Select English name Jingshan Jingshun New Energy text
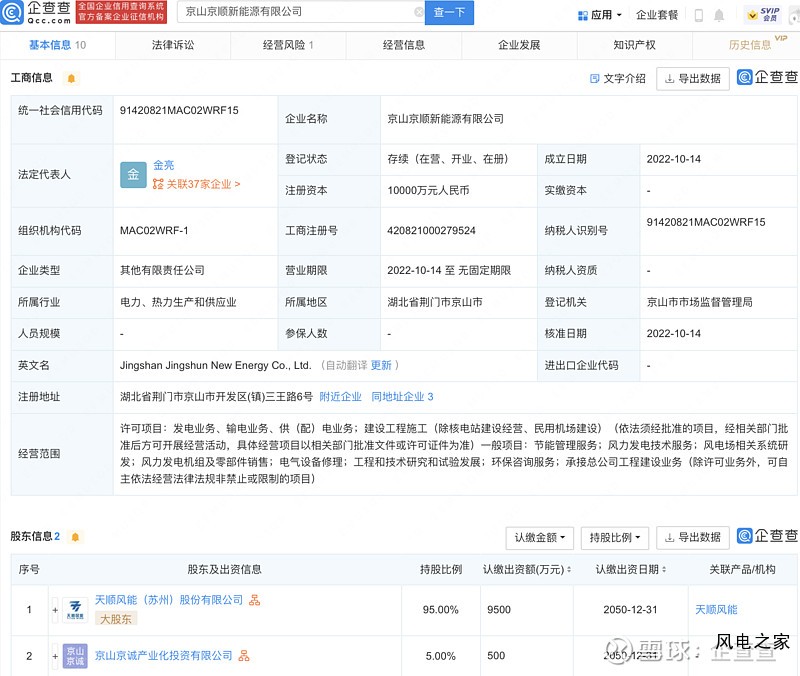 point(215,365)
